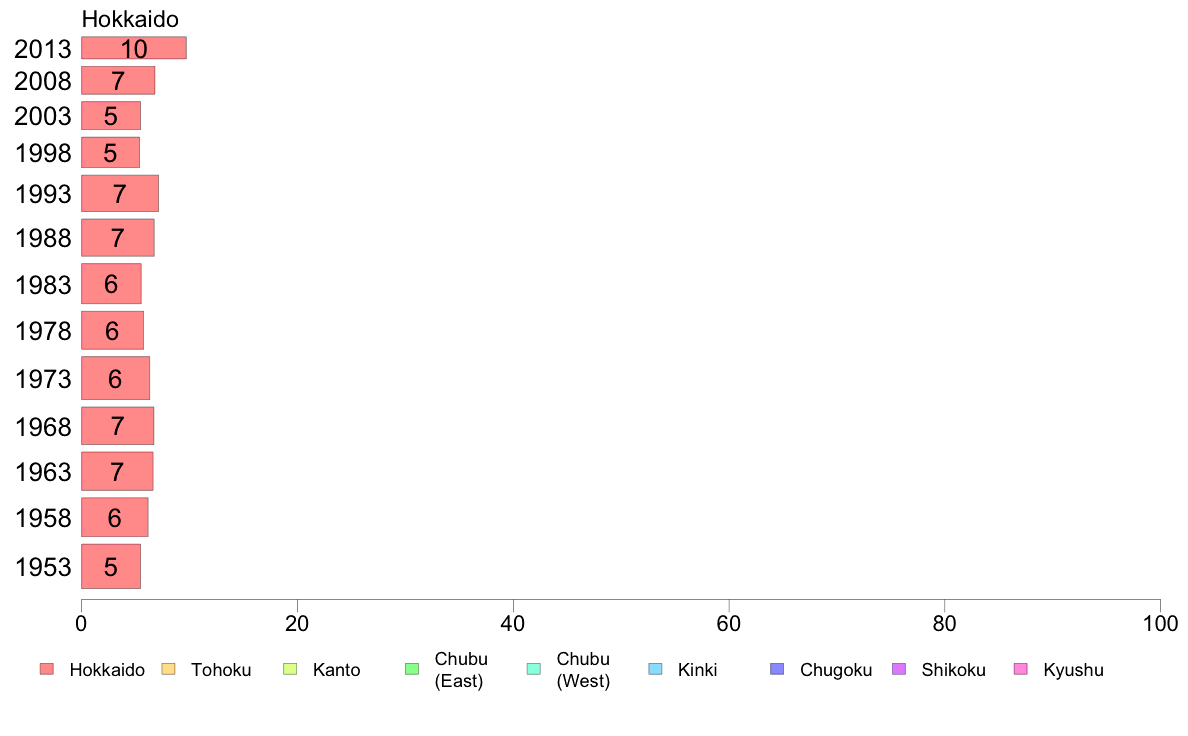
Task: Click the Kyushu legend text label
Action: [1073, 670]
